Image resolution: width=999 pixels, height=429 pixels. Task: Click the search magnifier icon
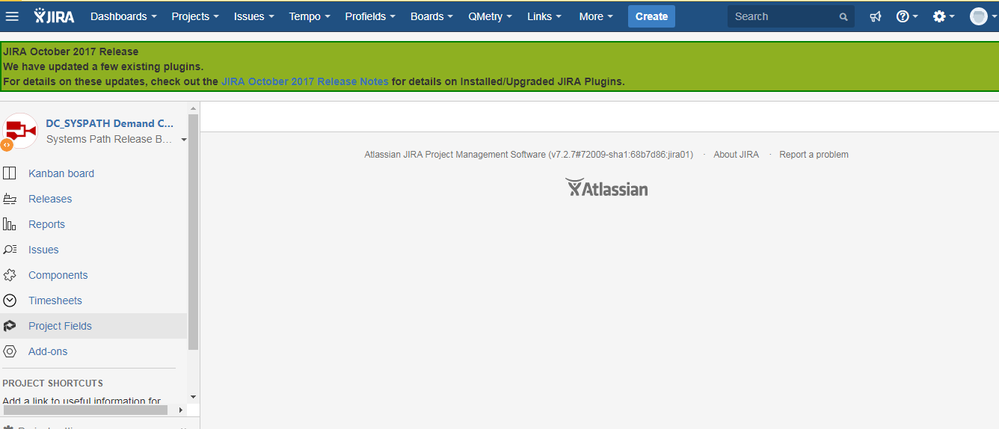coord(844,17)
